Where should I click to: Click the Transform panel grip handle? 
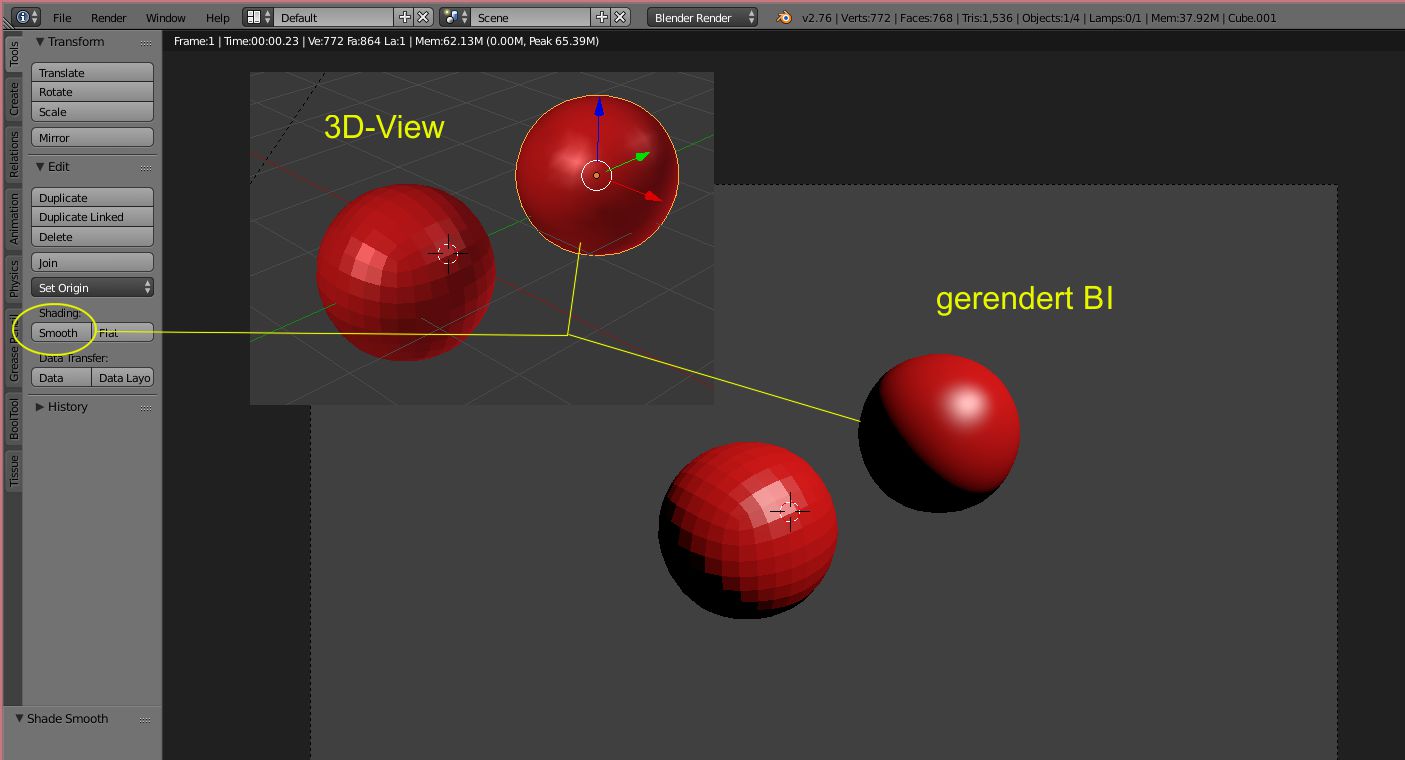point(146,42)
